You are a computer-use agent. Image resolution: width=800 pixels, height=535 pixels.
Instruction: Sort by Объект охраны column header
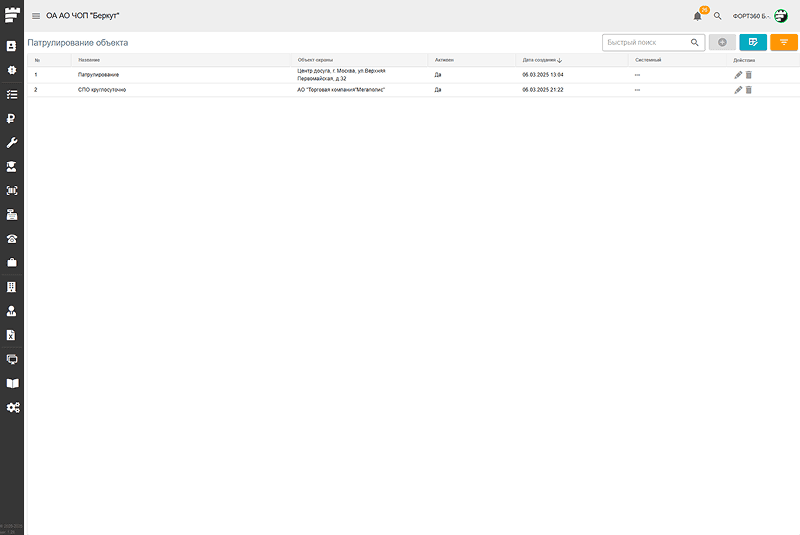[x=315, y=60]
